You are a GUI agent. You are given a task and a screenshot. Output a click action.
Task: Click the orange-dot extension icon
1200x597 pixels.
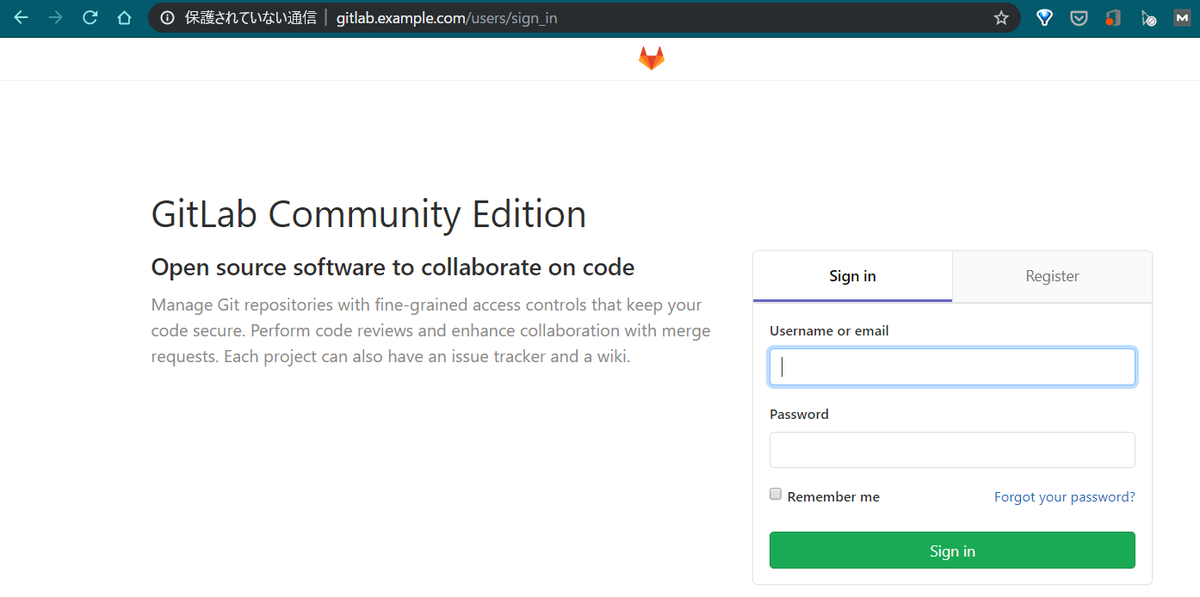pyautogui.click(x=1113, y=17)
